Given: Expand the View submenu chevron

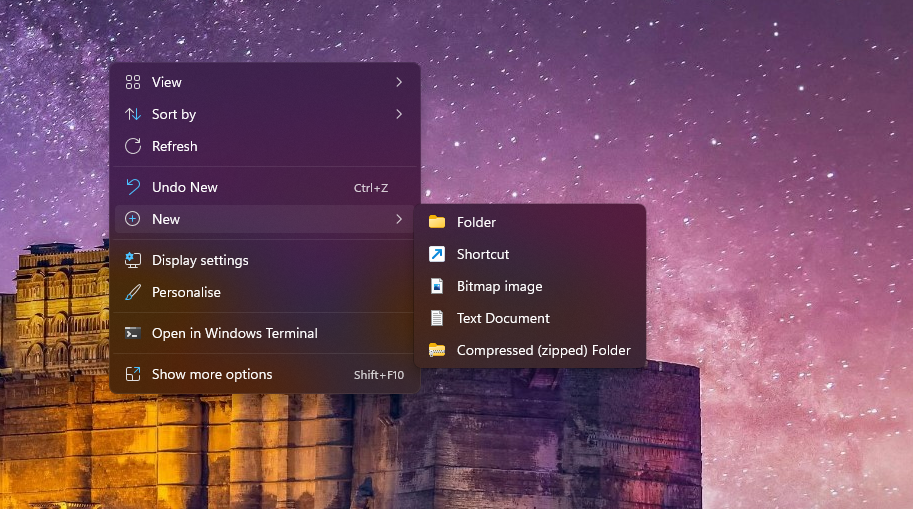Looking at the screenshot, I should 399,82.
